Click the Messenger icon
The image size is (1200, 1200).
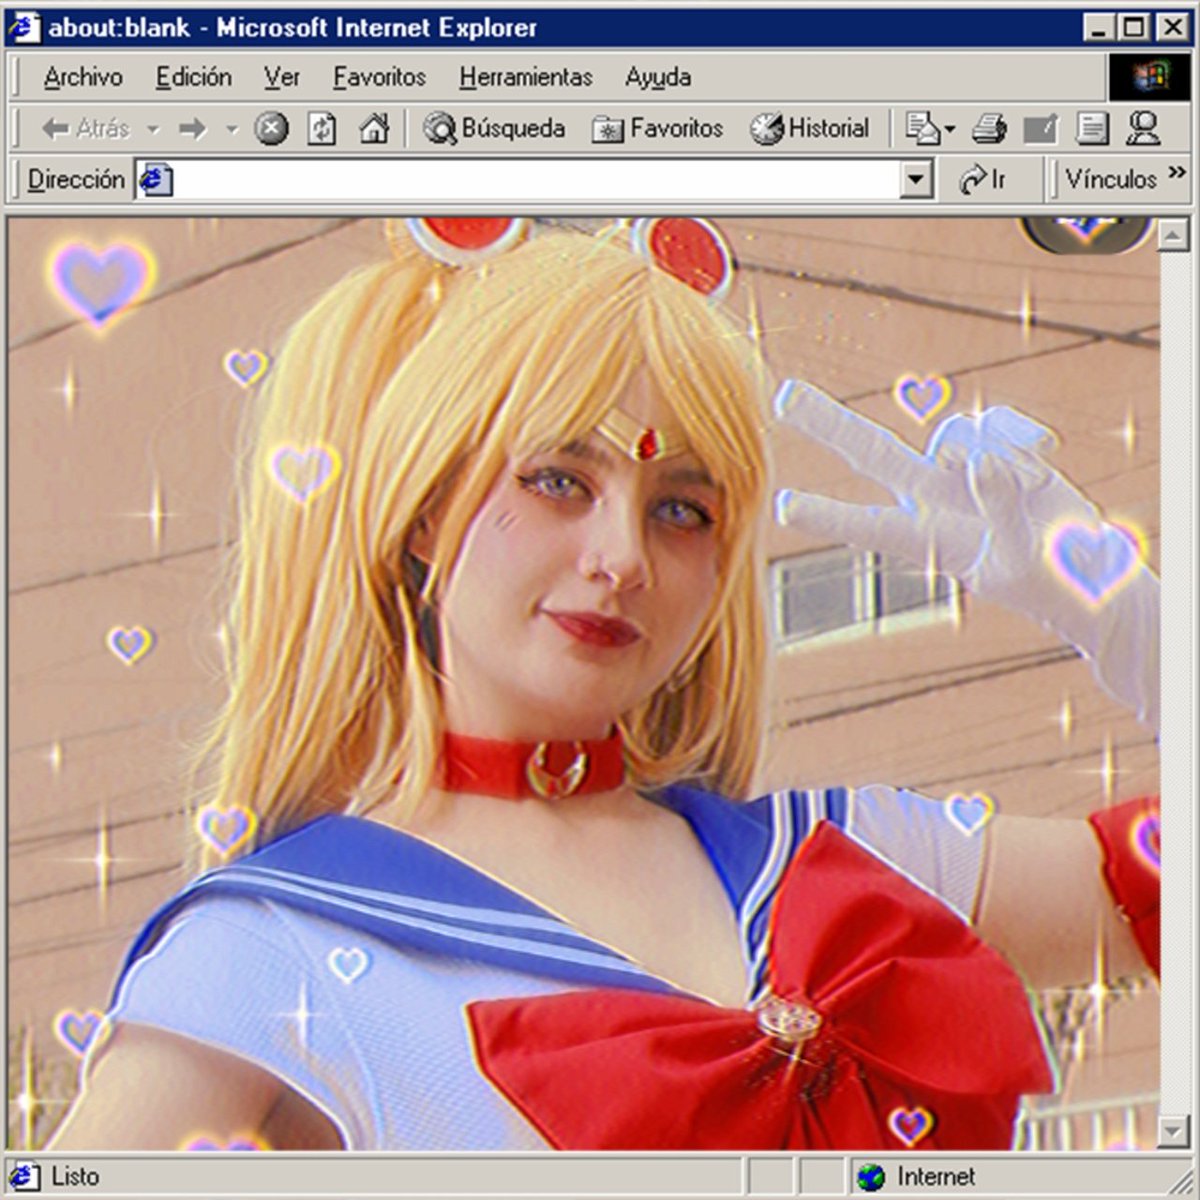click(x=1143, y=128)
